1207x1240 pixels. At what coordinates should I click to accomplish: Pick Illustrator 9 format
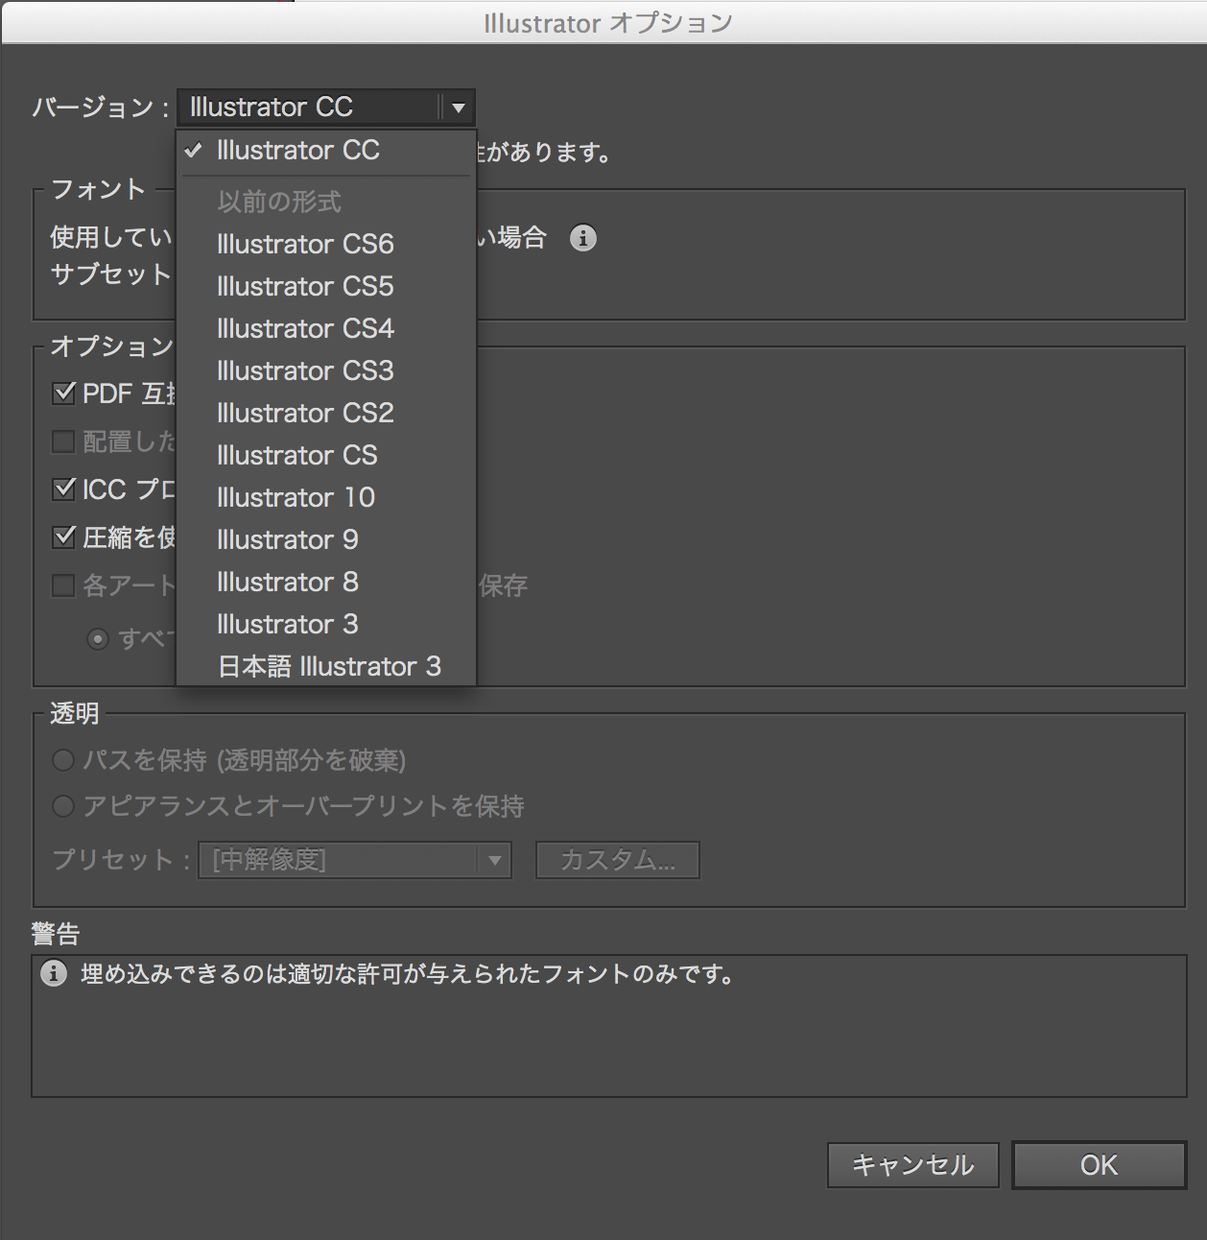coord(326,539)
